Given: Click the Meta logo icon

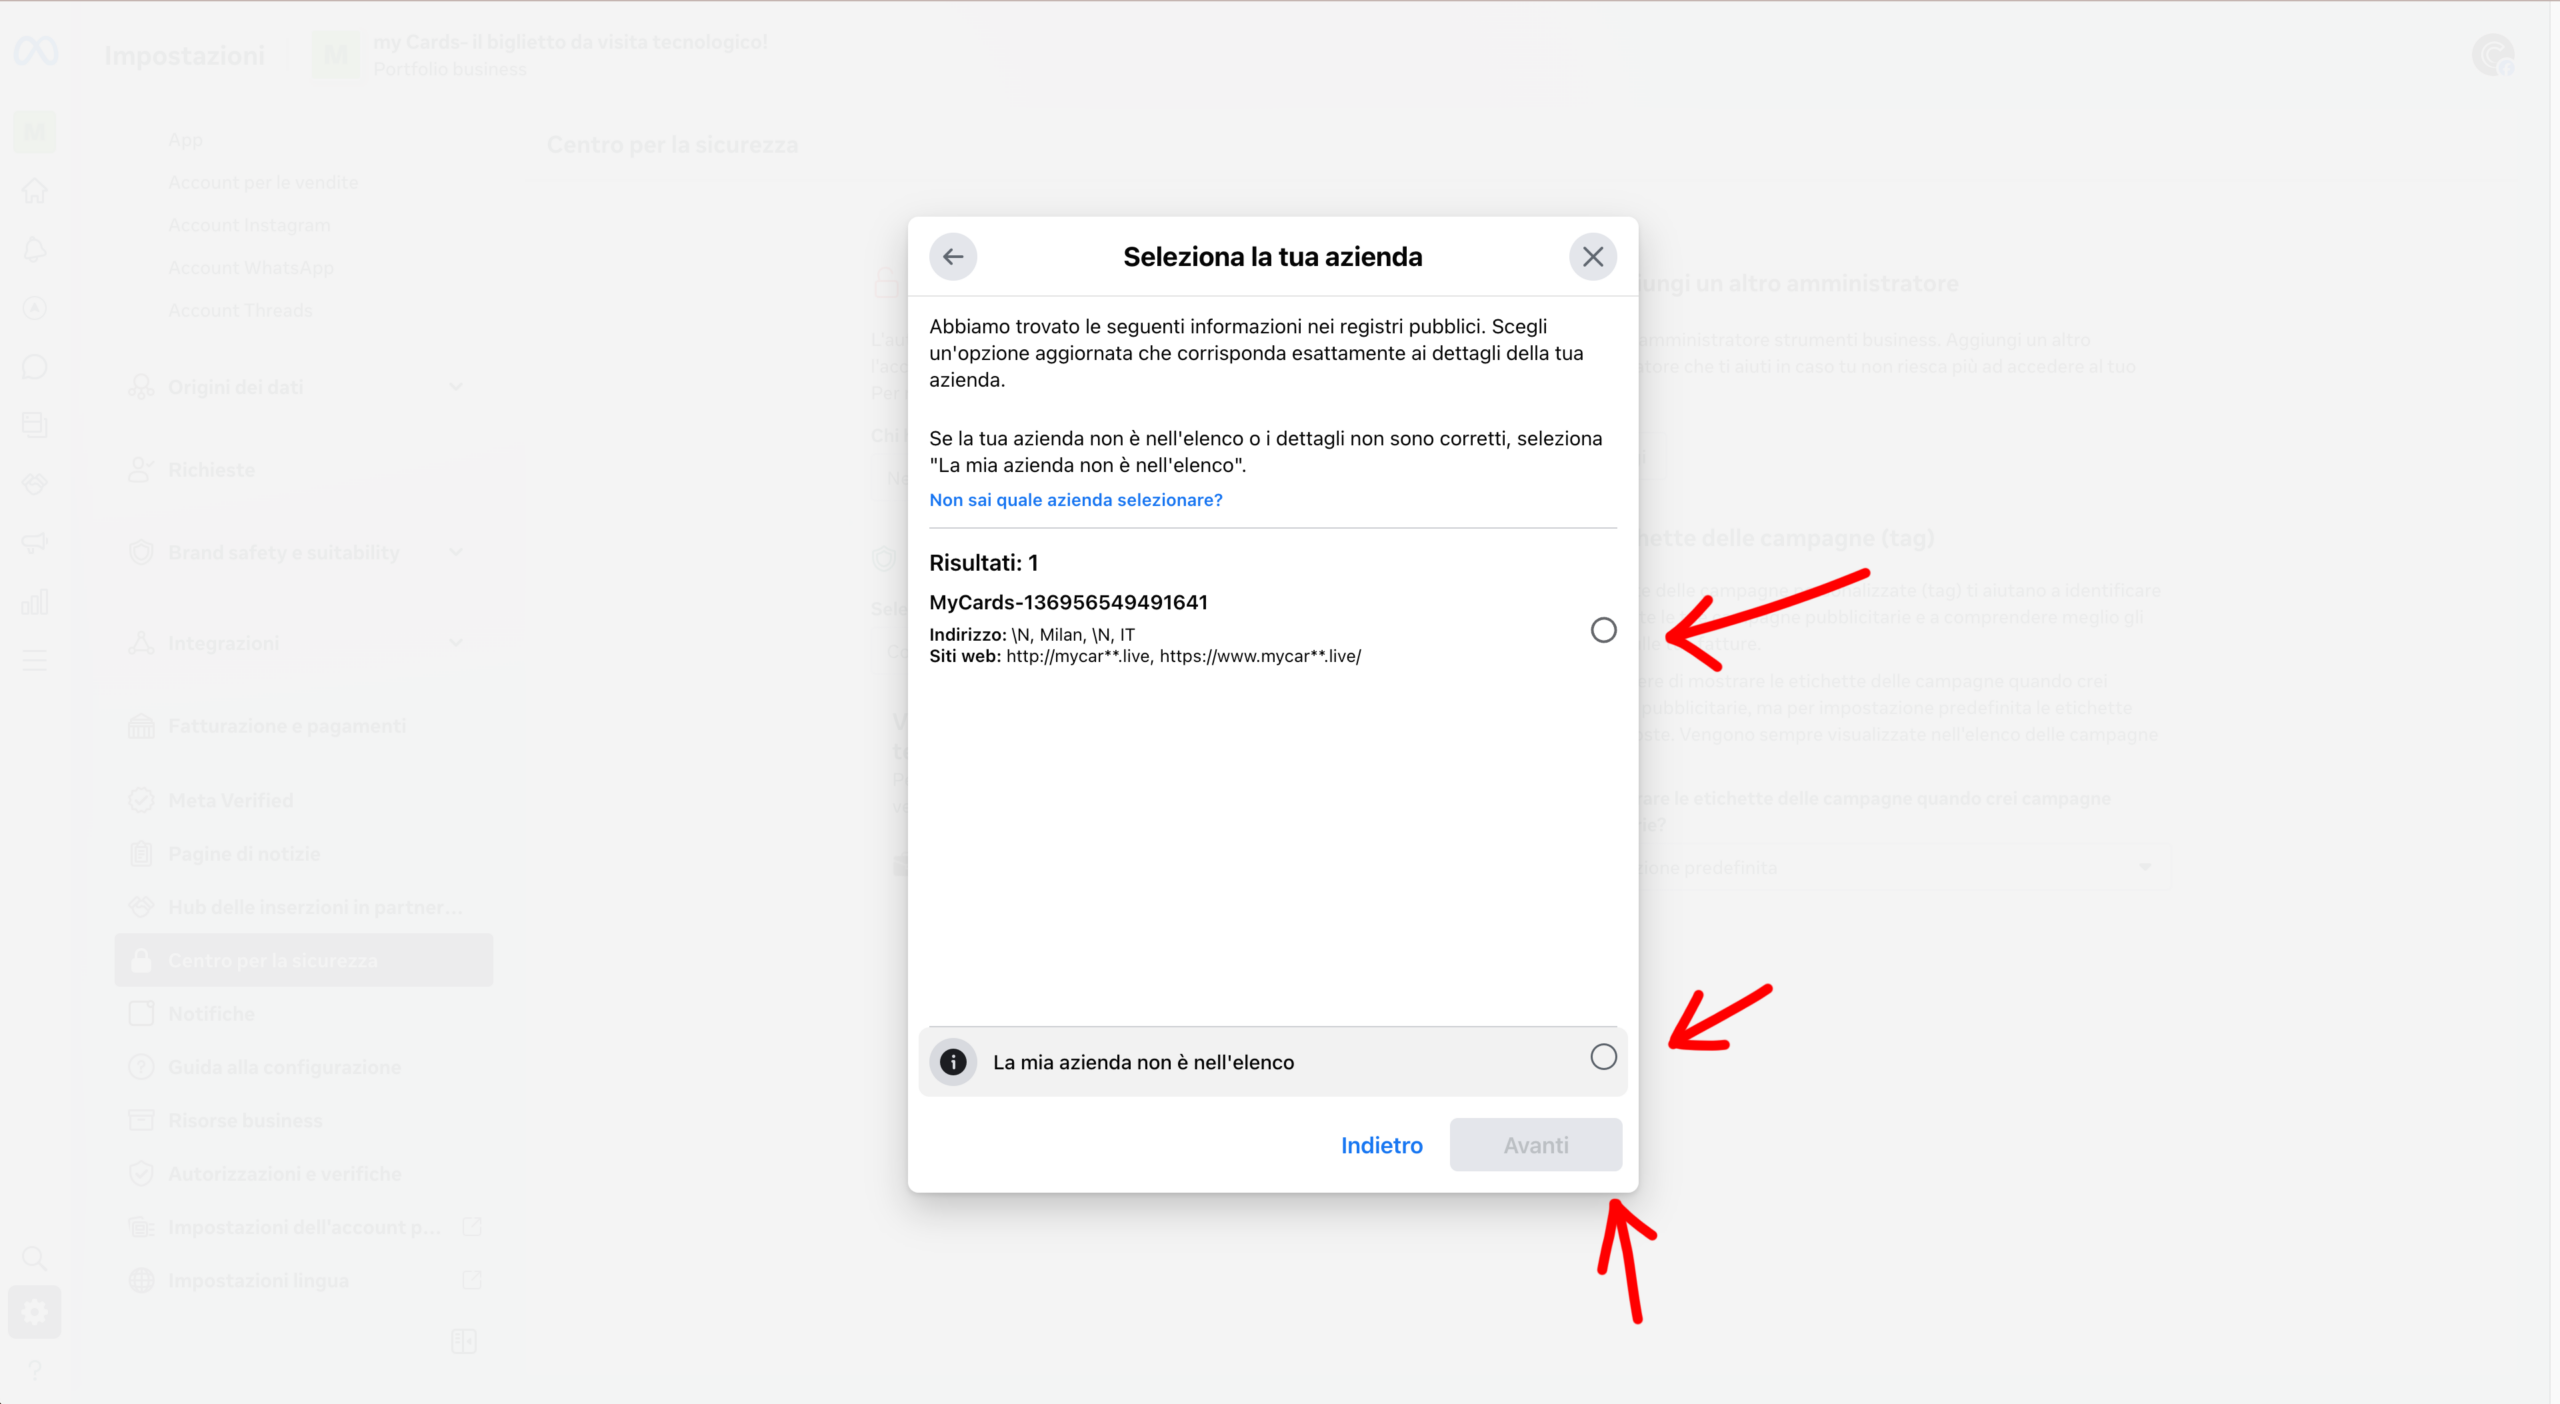Looking at the screenshot, I should [x=36, y=51].
